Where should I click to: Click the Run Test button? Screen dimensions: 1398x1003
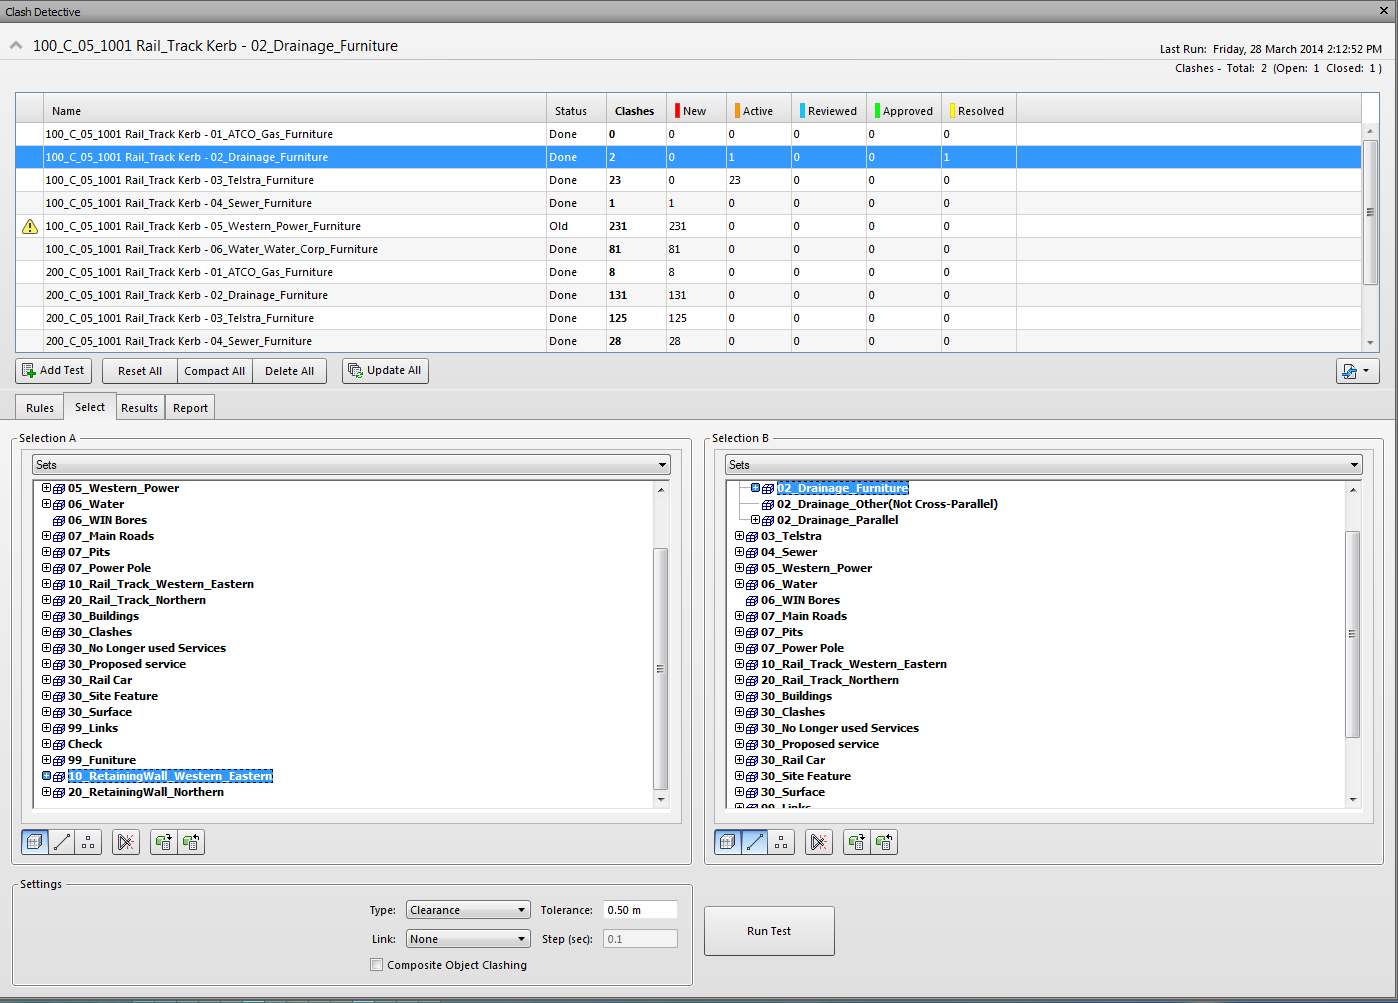tap(769, 931)
